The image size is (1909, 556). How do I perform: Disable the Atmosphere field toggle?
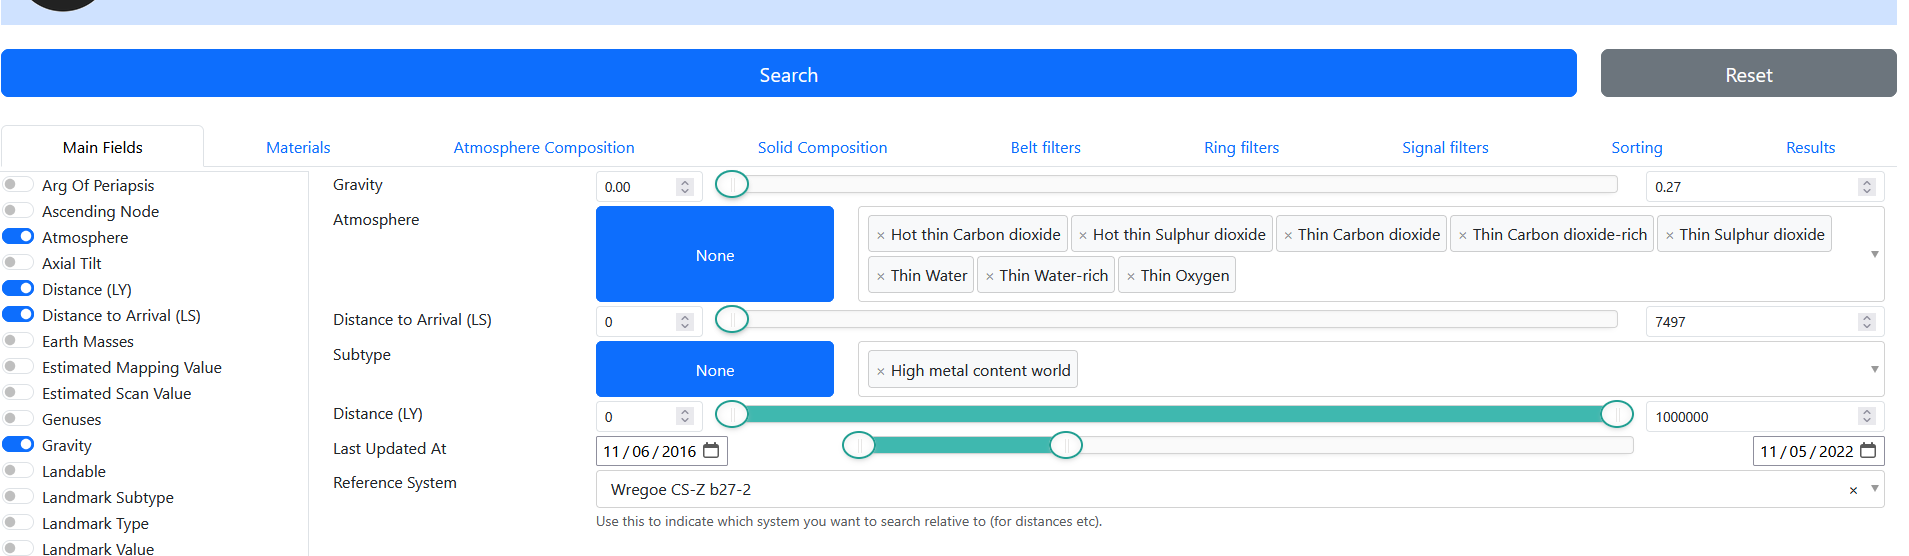pyautogui.click(x=18, y=237)
